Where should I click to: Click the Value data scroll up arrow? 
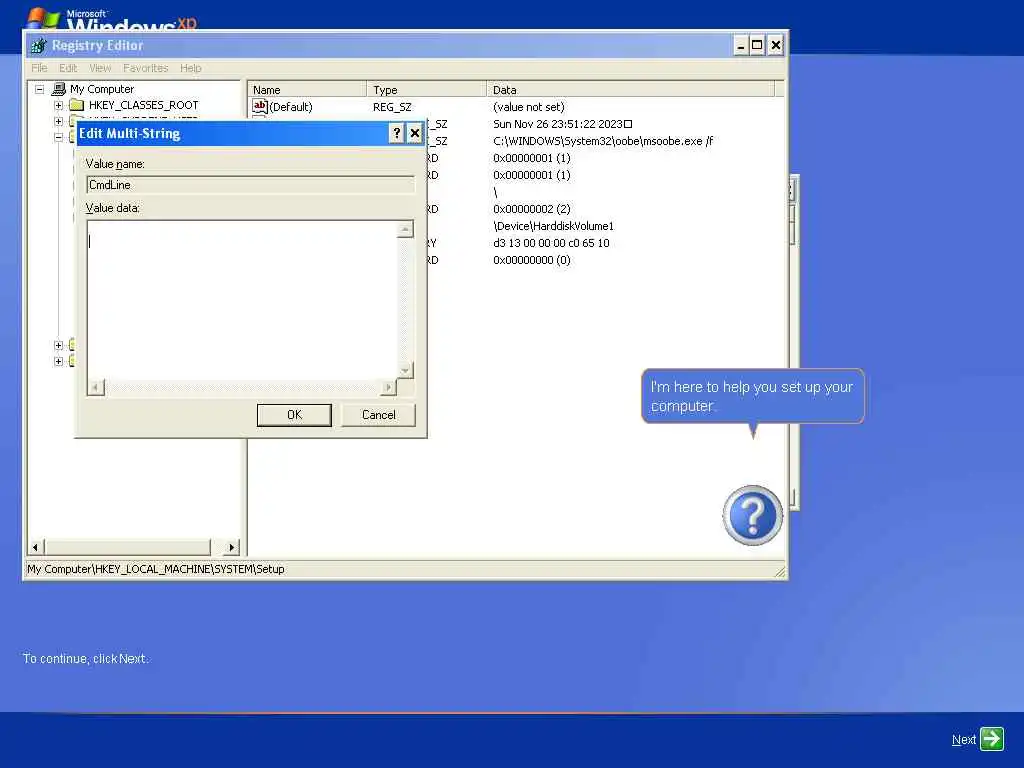tap(406, 229)
